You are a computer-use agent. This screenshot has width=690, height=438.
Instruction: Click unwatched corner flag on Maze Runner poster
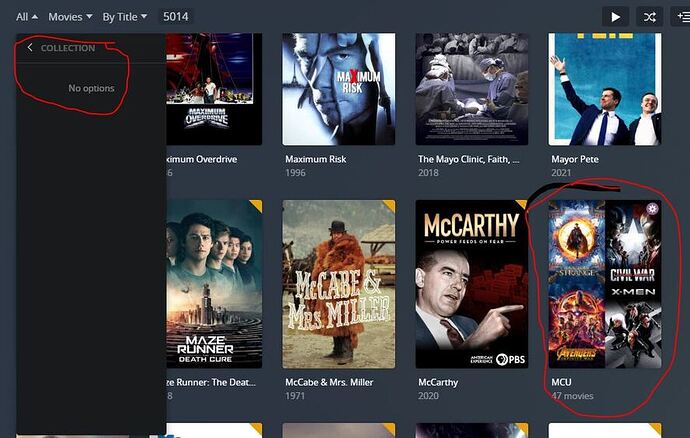pos(257,204)
